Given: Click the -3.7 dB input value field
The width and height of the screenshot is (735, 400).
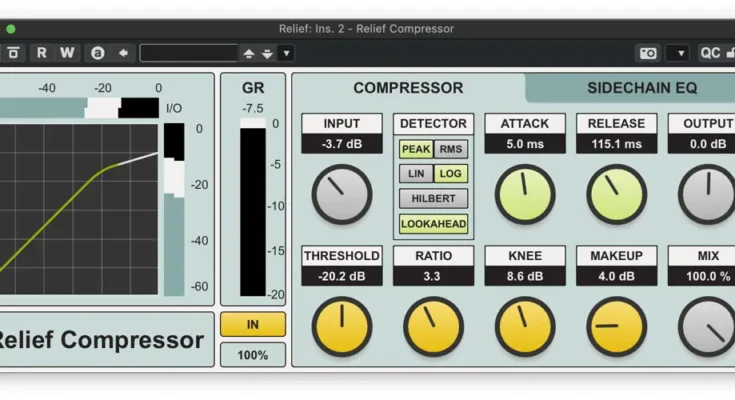Looking at the screenshot, I should tap(342, 144).
